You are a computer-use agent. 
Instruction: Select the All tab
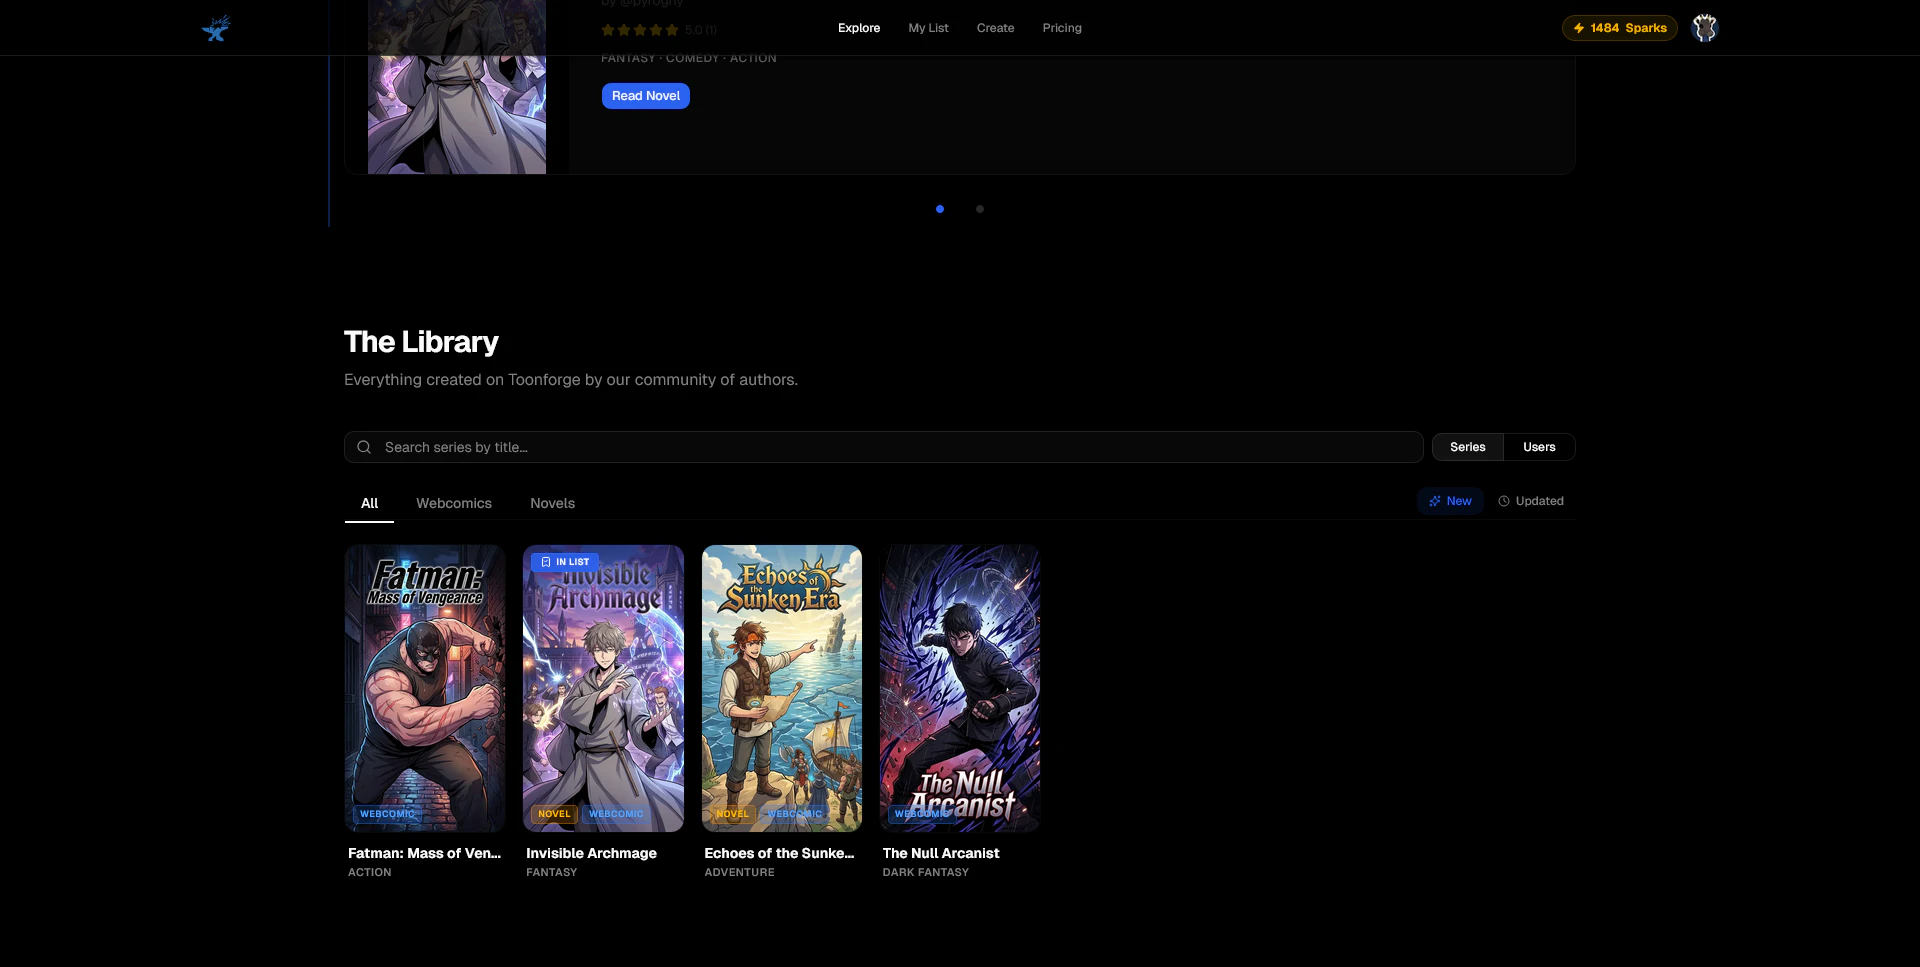[369, 503]
